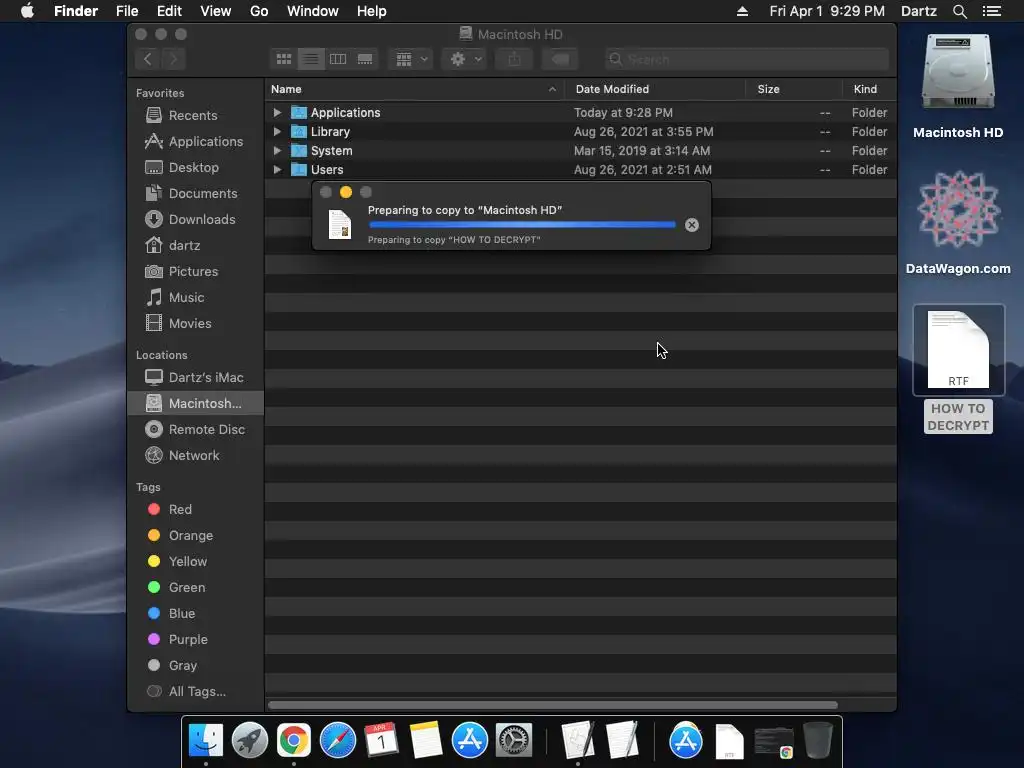This screenshot has height=768, width=1024.
Task: Minimize the copy progress dialog
Action: coord(346,192)
